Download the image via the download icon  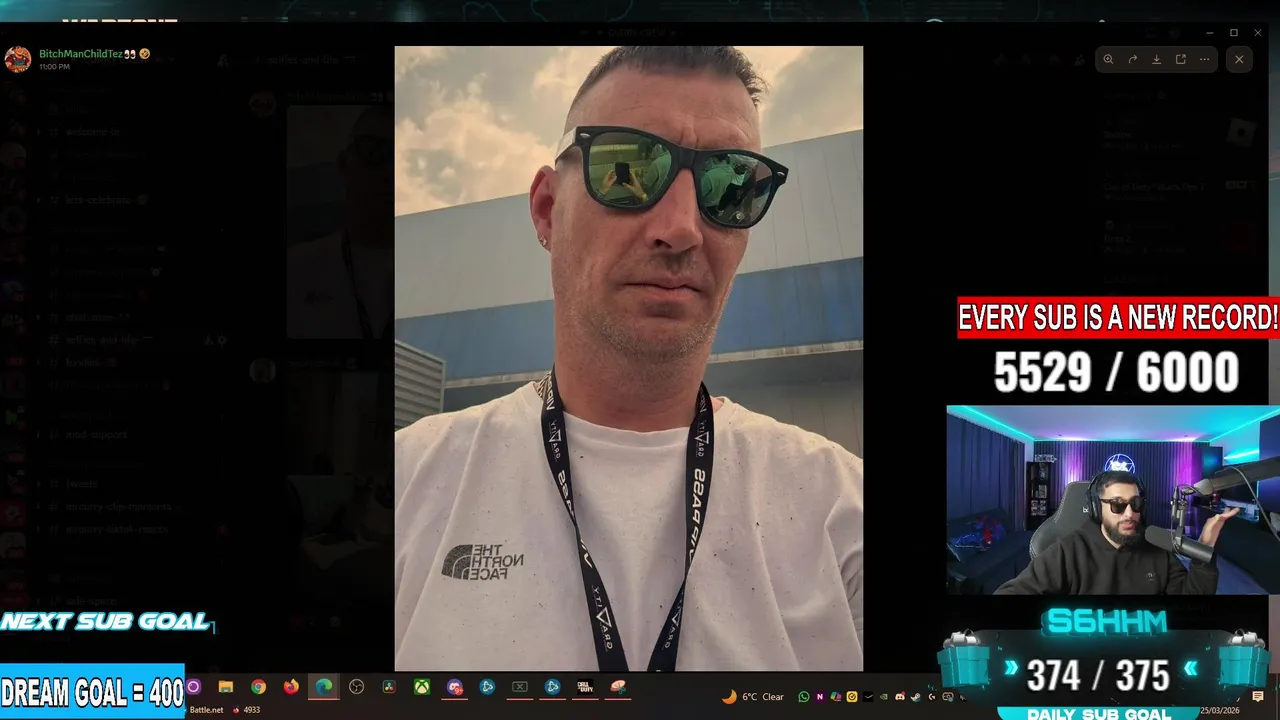tap(1156, 59)
